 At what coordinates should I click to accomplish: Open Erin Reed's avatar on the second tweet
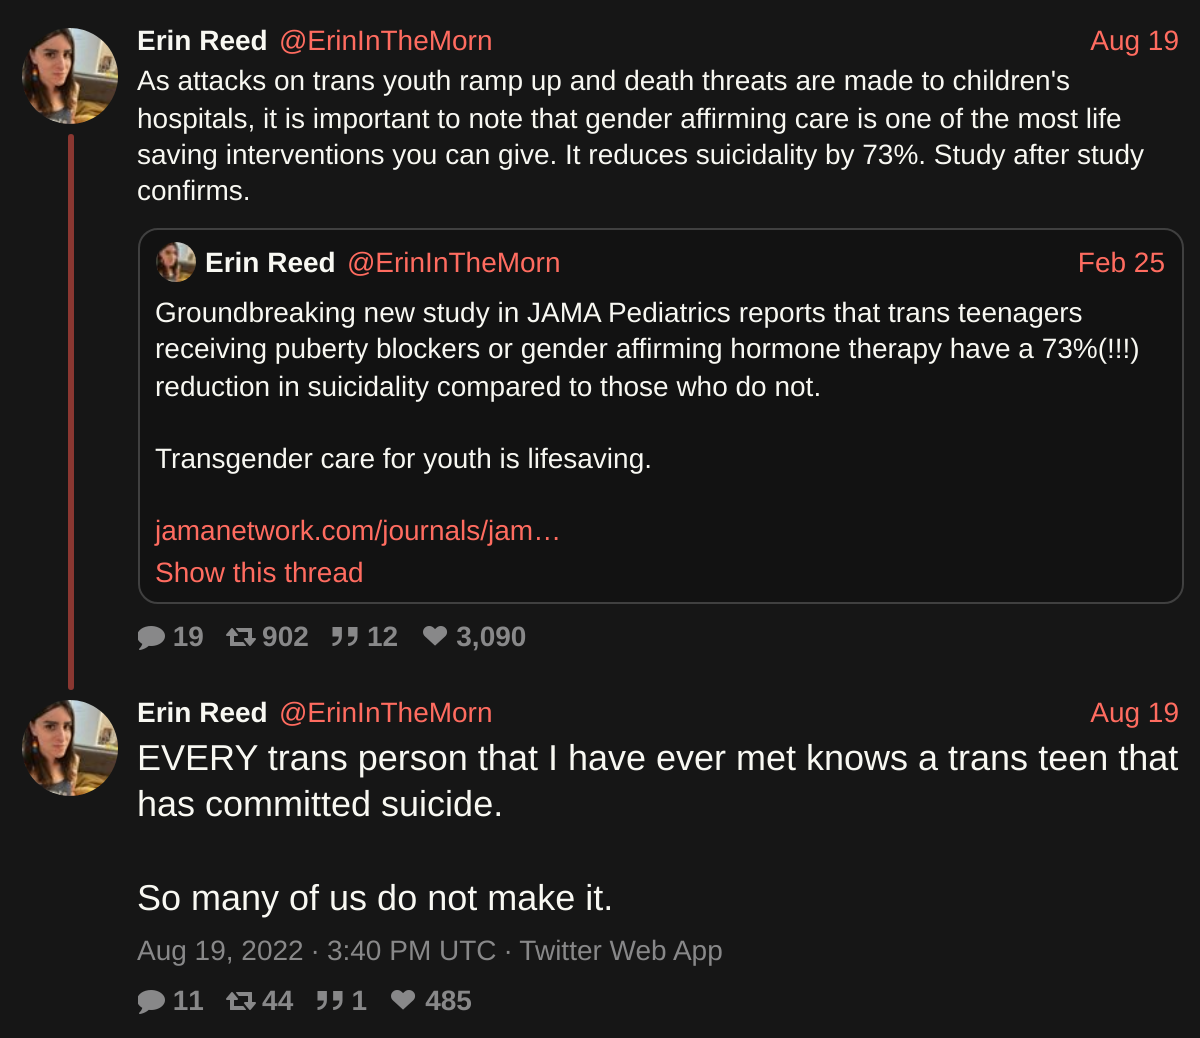[70, 748]
